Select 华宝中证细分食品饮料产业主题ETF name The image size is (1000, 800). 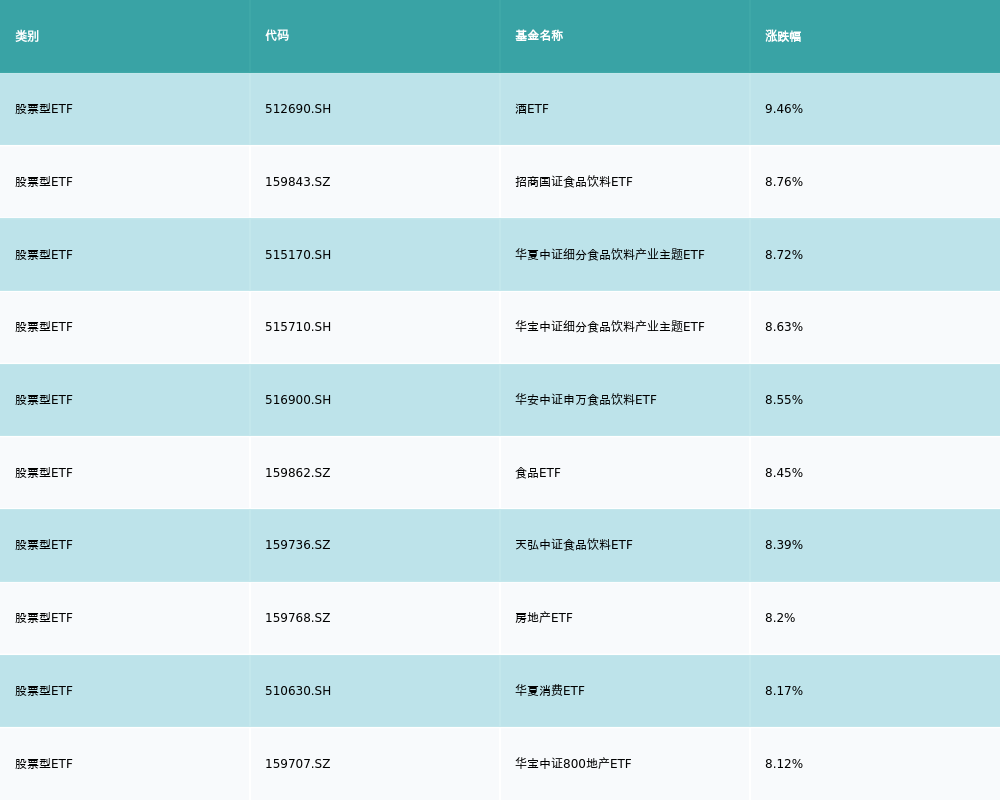610,327
